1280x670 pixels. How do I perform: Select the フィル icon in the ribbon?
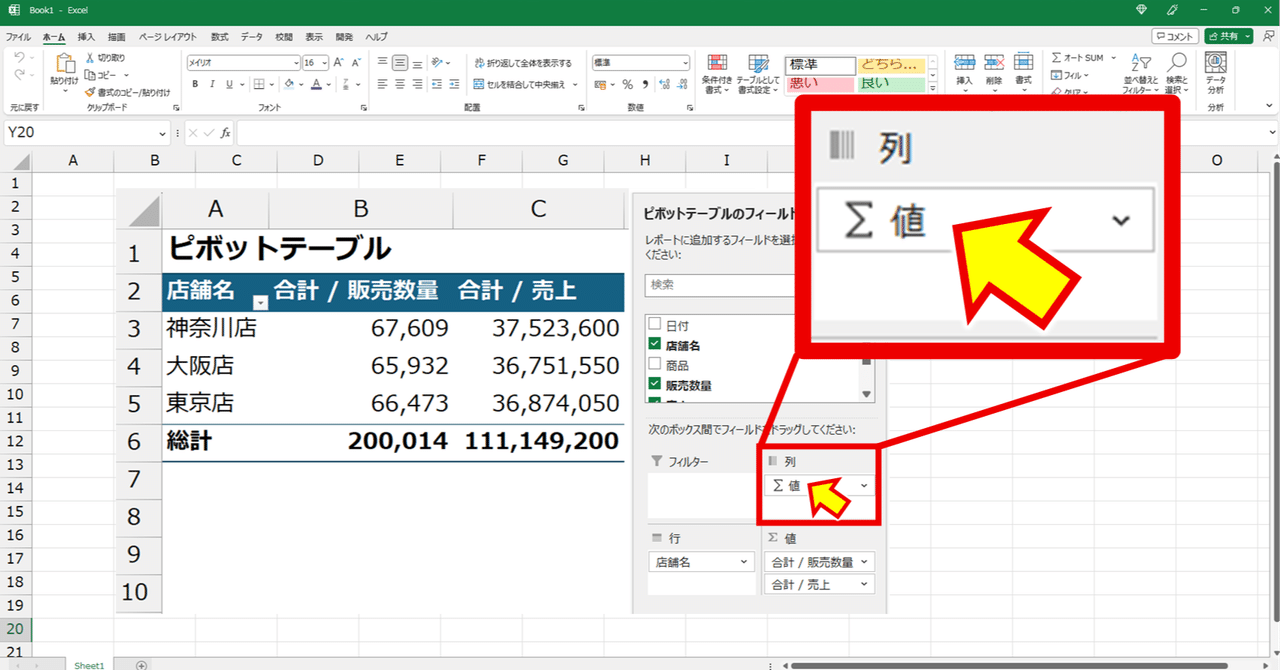click(1056, 75)
